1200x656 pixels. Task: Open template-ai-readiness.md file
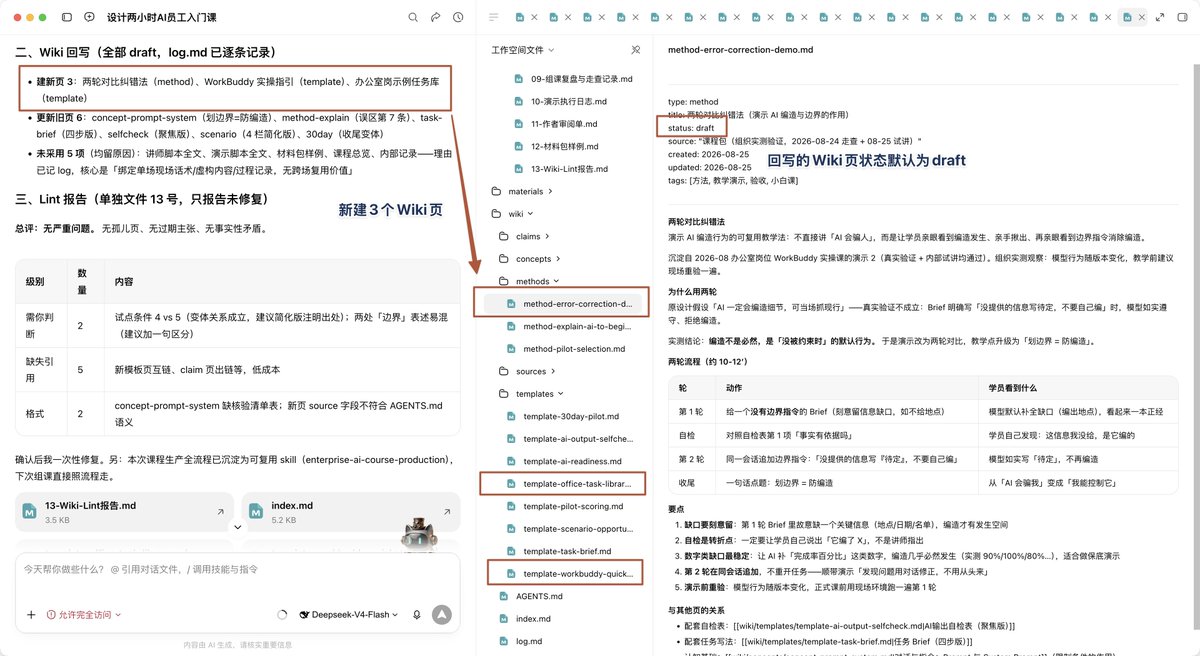[x=564, y=461]
